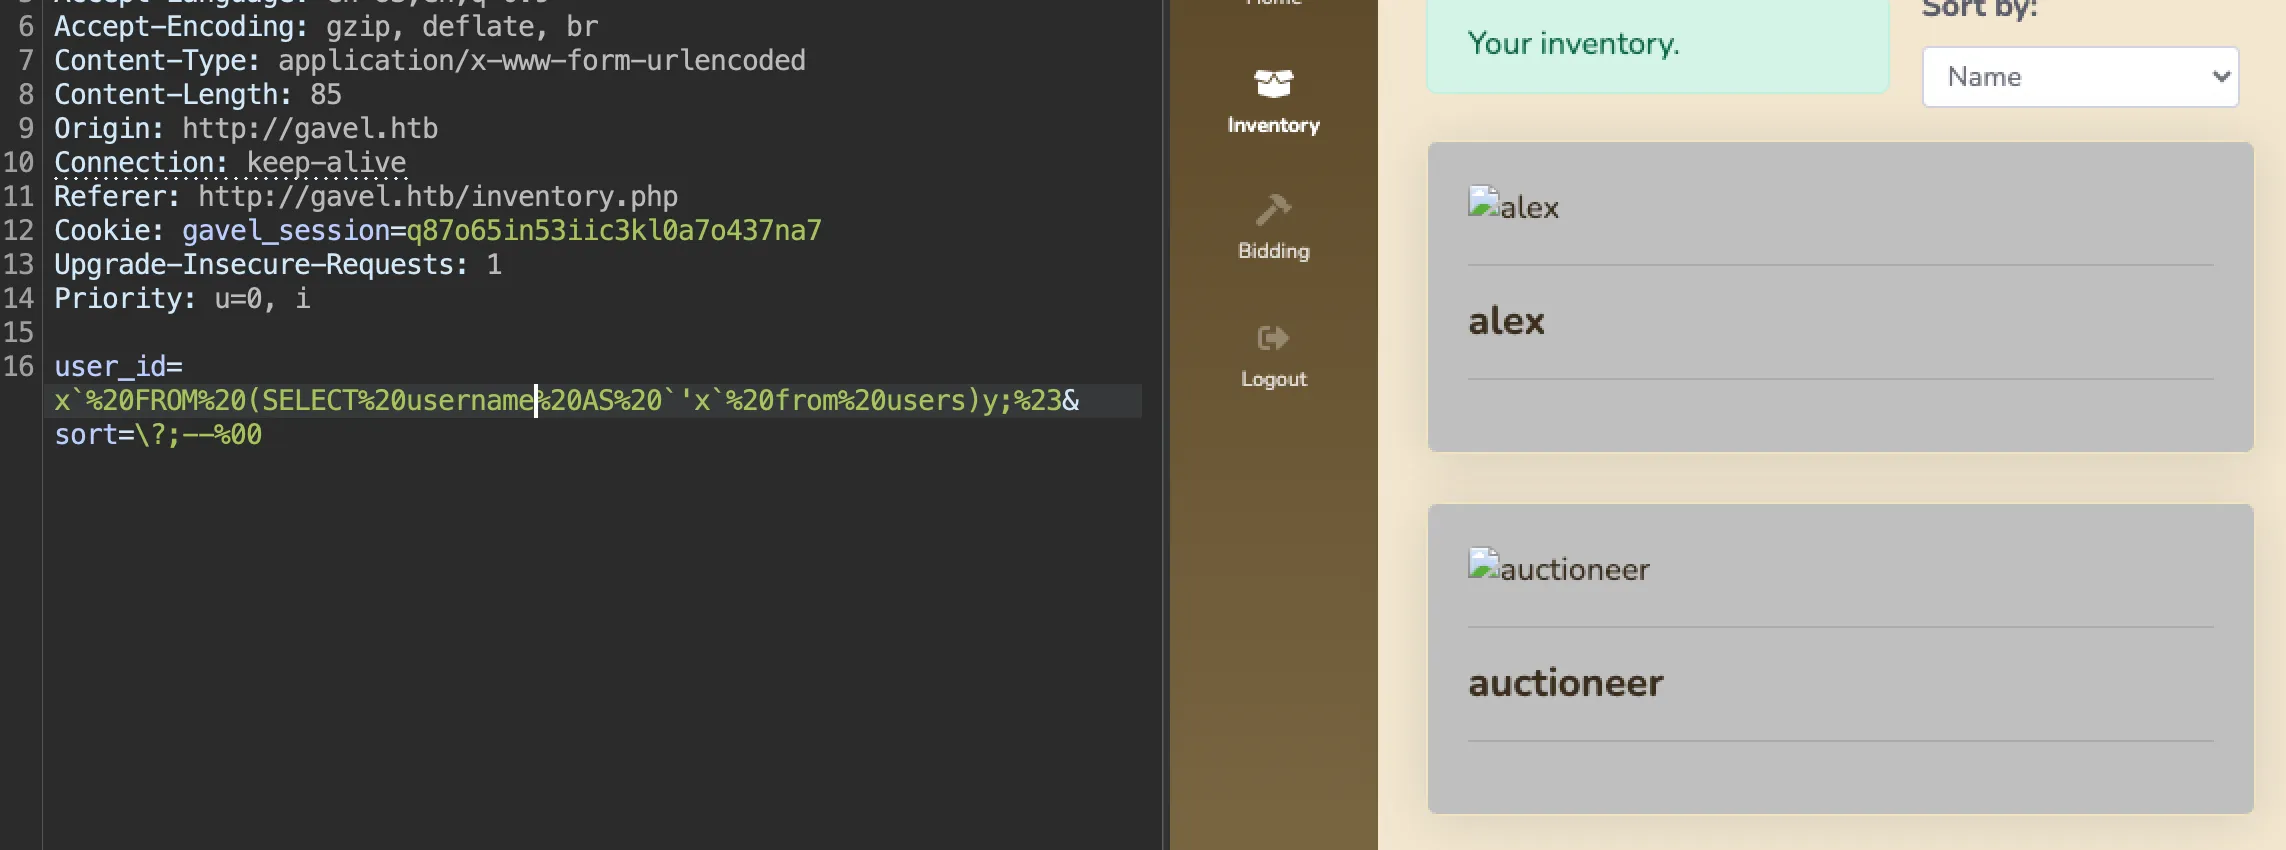Screen dimensions: 2286x850
Task: Click the Cookie gavel_session header line
Action: pyautogui.click(x=437, y=231)
